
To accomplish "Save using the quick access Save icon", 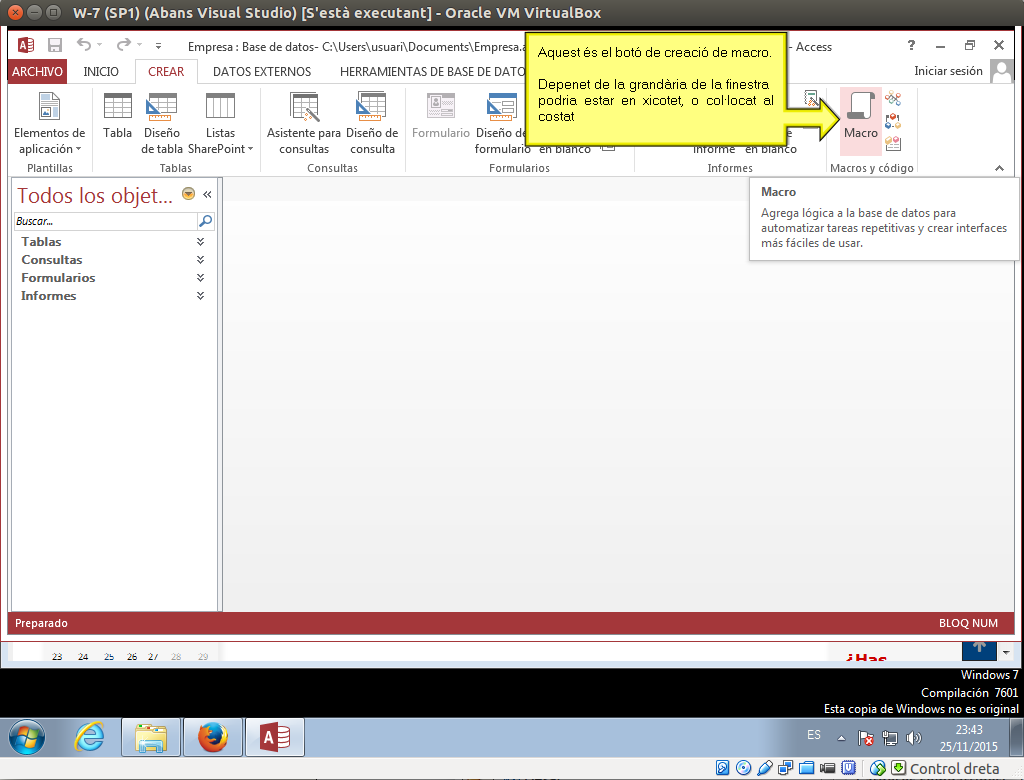I will pos(55,45).
